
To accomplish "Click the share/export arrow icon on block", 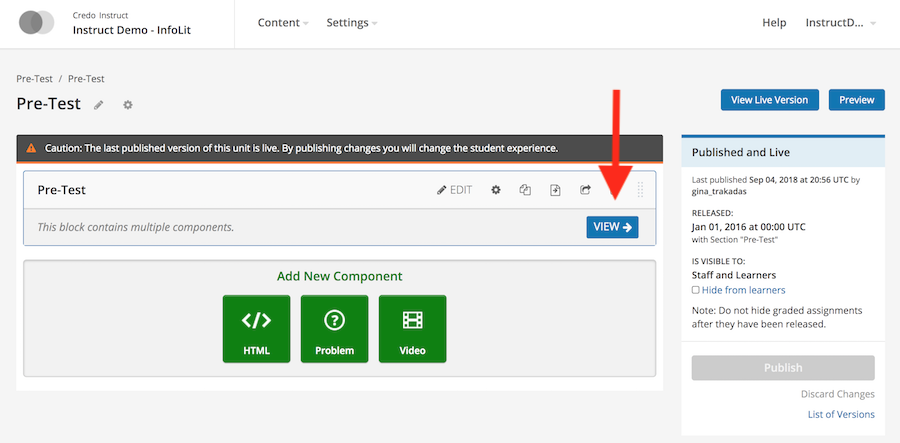I will pyautogui.click(x=585, y=190).
